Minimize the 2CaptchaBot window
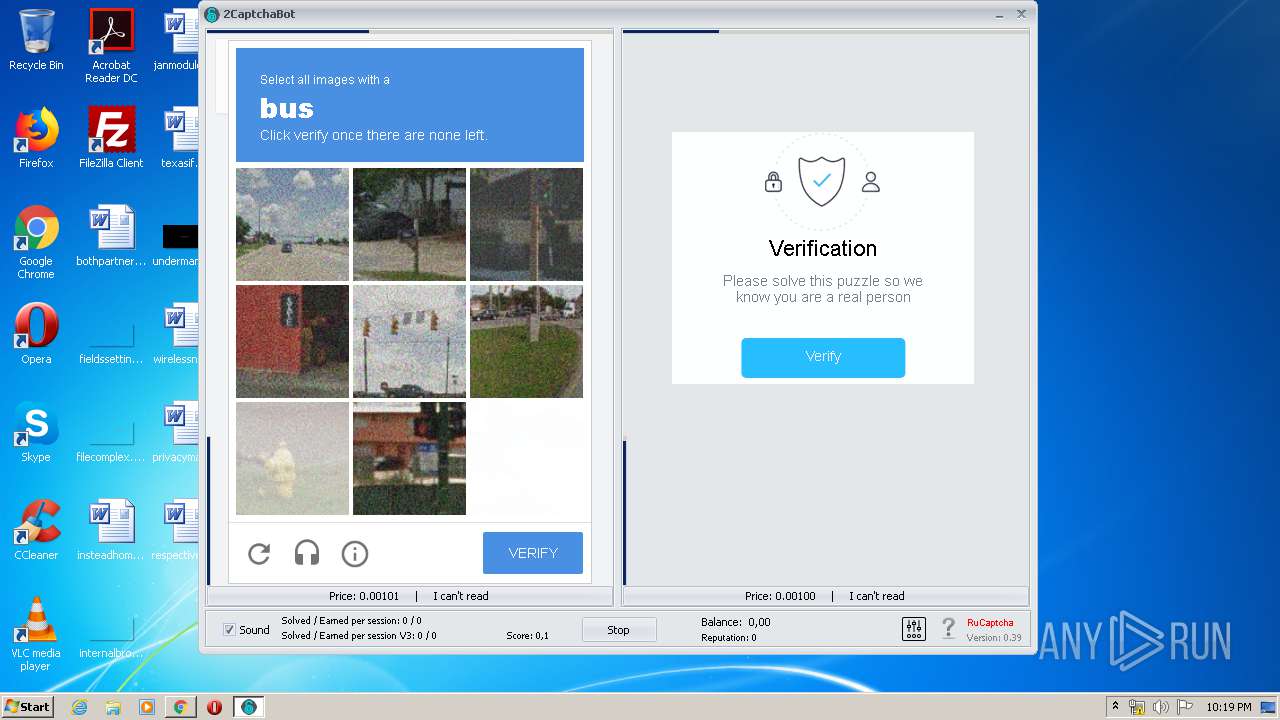Viewport: 1280px width, 720px height. click(1000, 14)
